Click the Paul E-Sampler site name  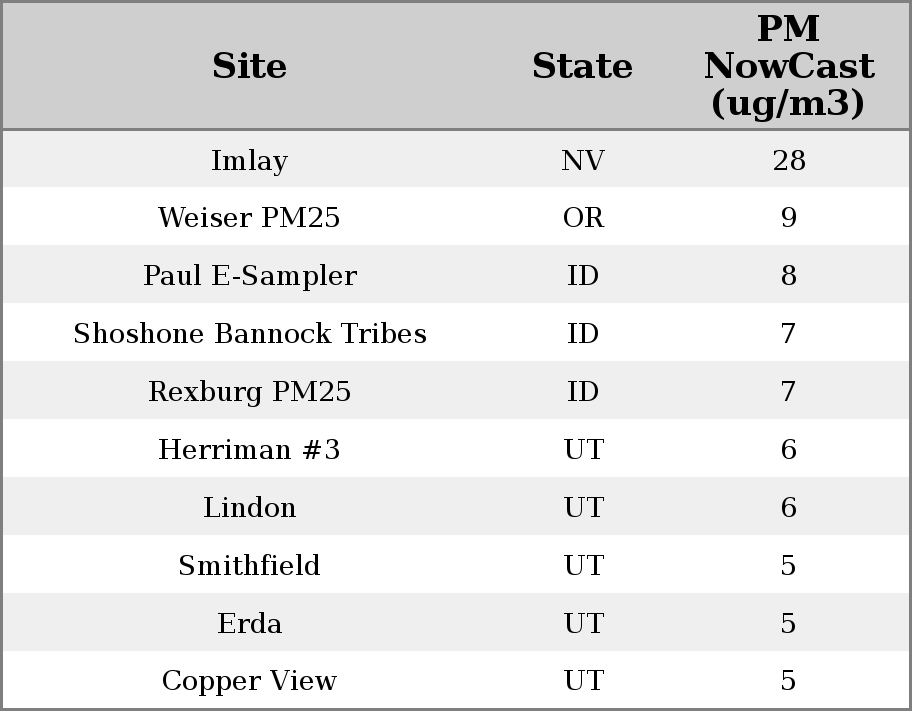click(249, 276)
